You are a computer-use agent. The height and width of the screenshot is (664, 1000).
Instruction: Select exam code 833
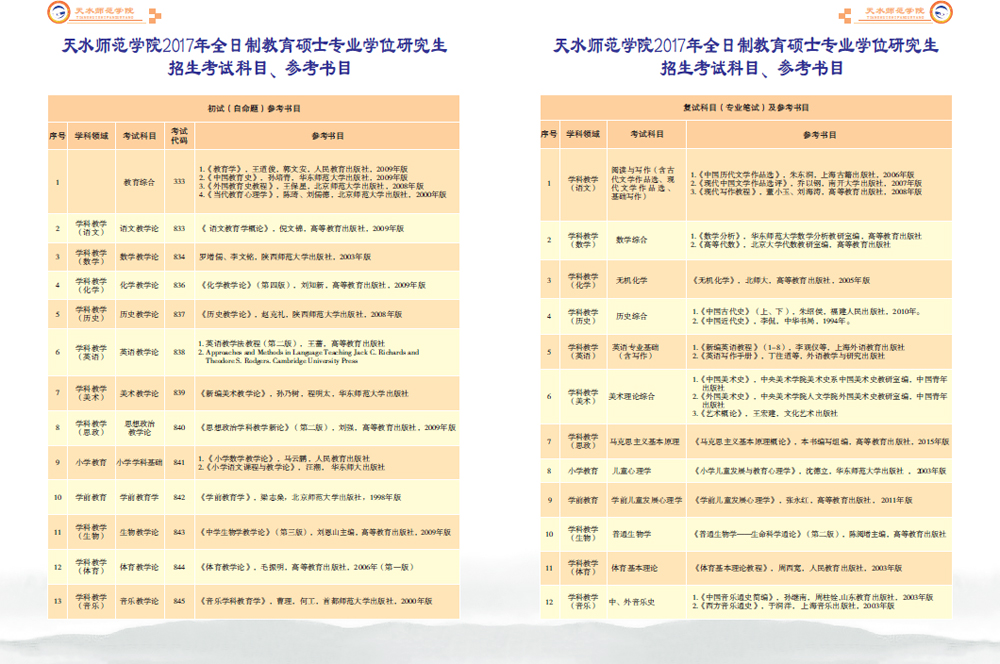(x=179, y=228)
